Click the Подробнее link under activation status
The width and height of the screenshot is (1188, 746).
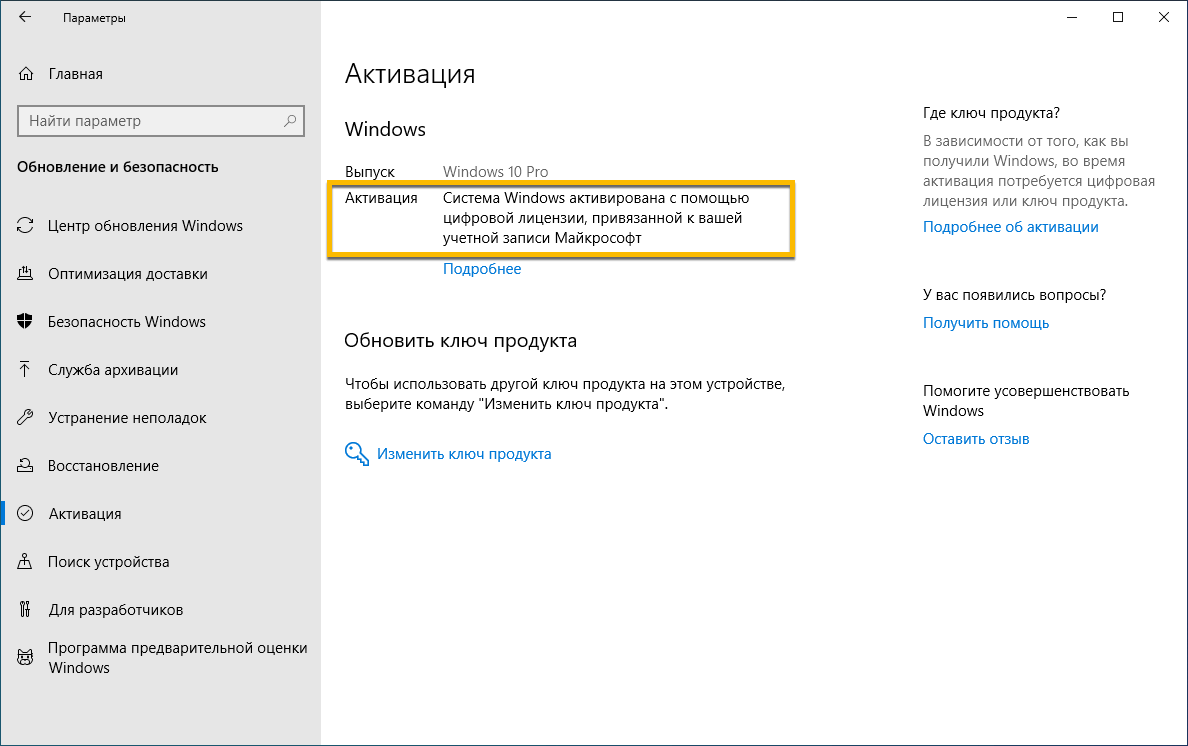click(x=482, y=269)
